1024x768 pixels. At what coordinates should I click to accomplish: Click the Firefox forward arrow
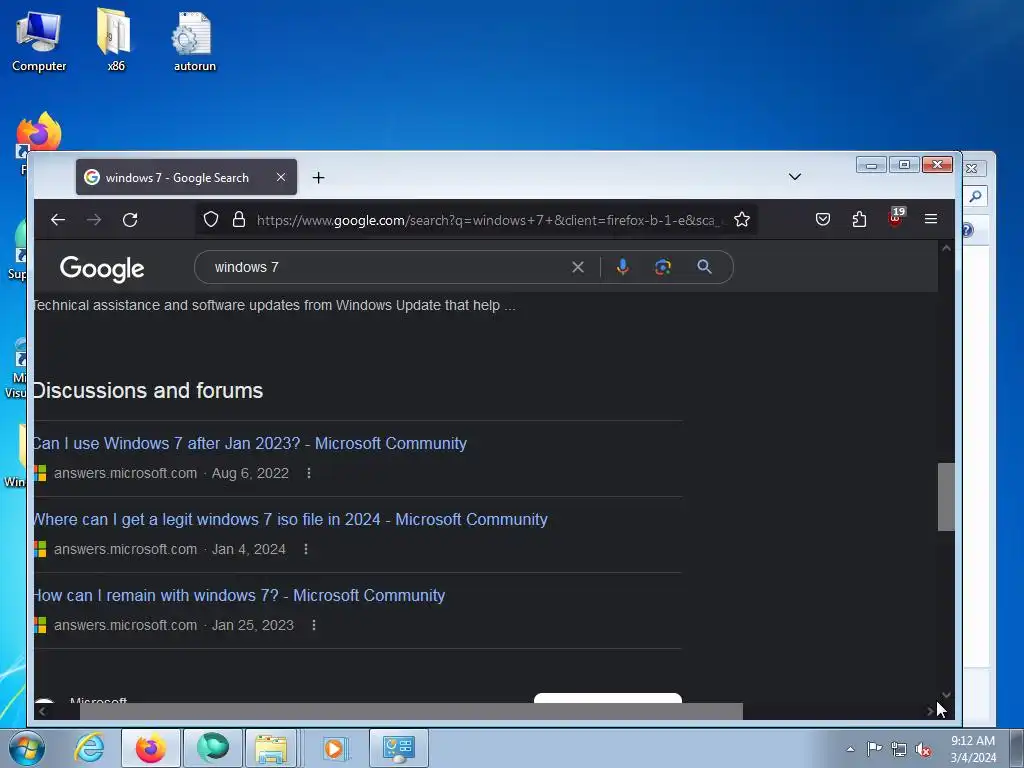94,220
